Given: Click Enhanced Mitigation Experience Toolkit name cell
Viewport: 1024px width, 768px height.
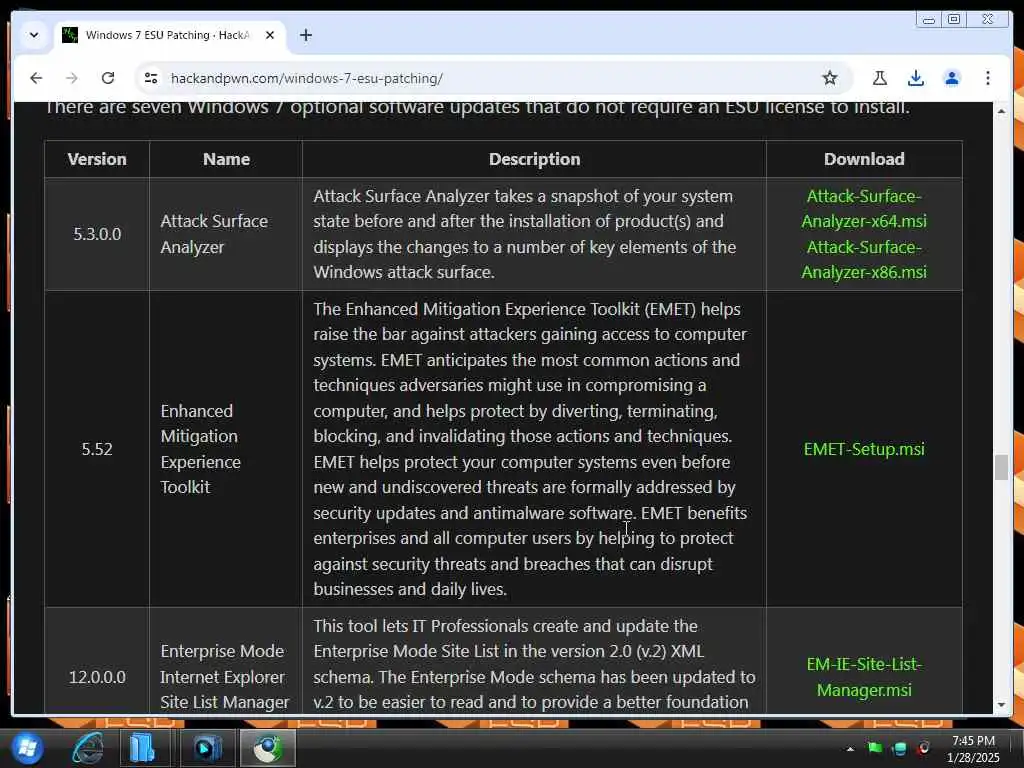Looking at the screenshot, I should click(226, 449).
